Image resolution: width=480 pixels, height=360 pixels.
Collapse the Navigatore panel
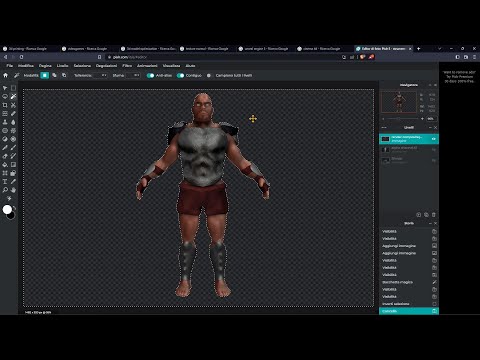(430, 85)
